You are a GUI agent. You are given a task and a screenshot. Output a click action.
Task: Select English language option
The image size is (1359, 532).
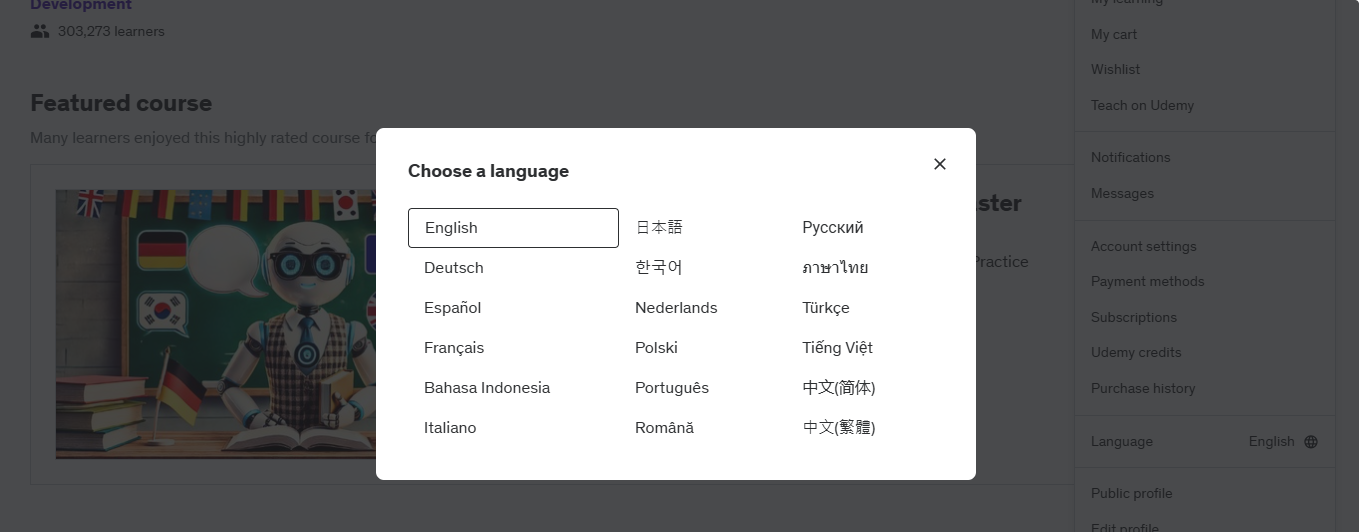click(513, 228)
